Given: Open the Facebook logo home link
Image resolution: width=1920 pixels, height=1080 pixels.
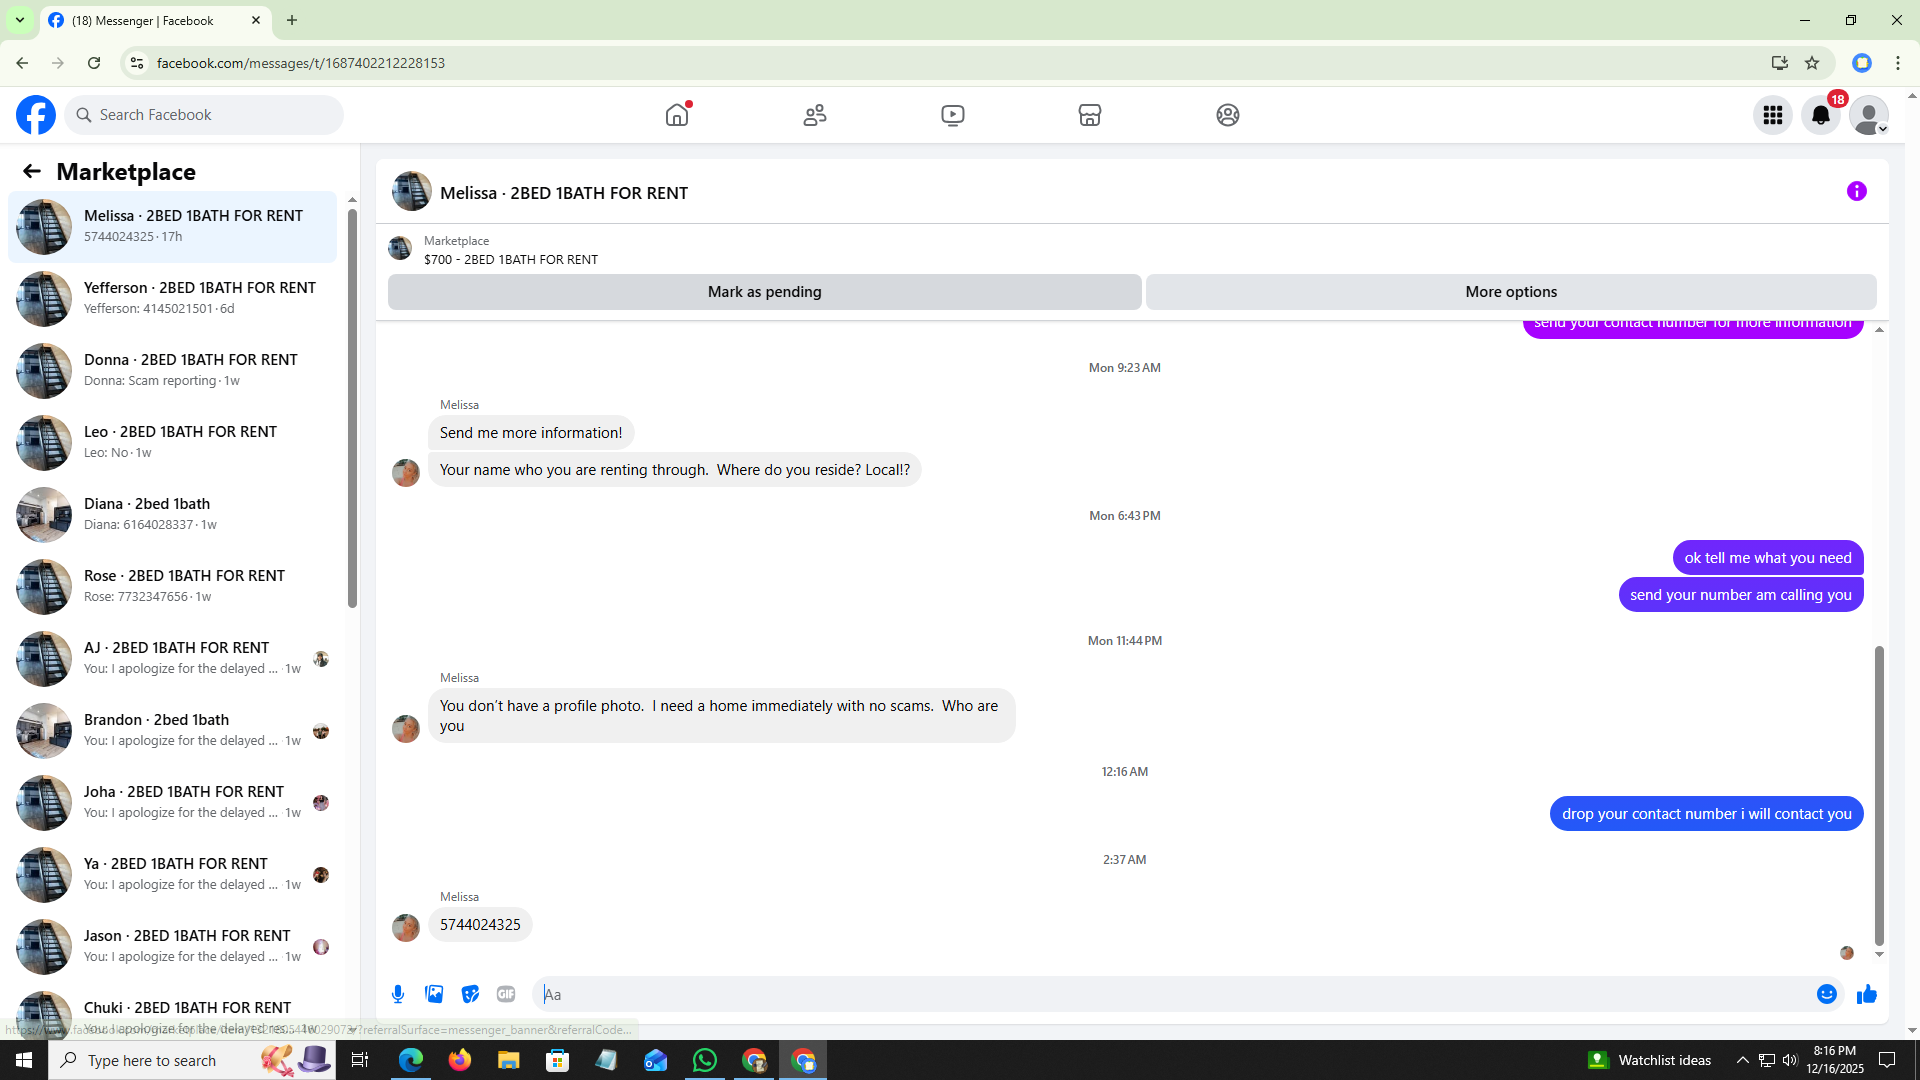Looking at the screenshot, I should 36,115.
